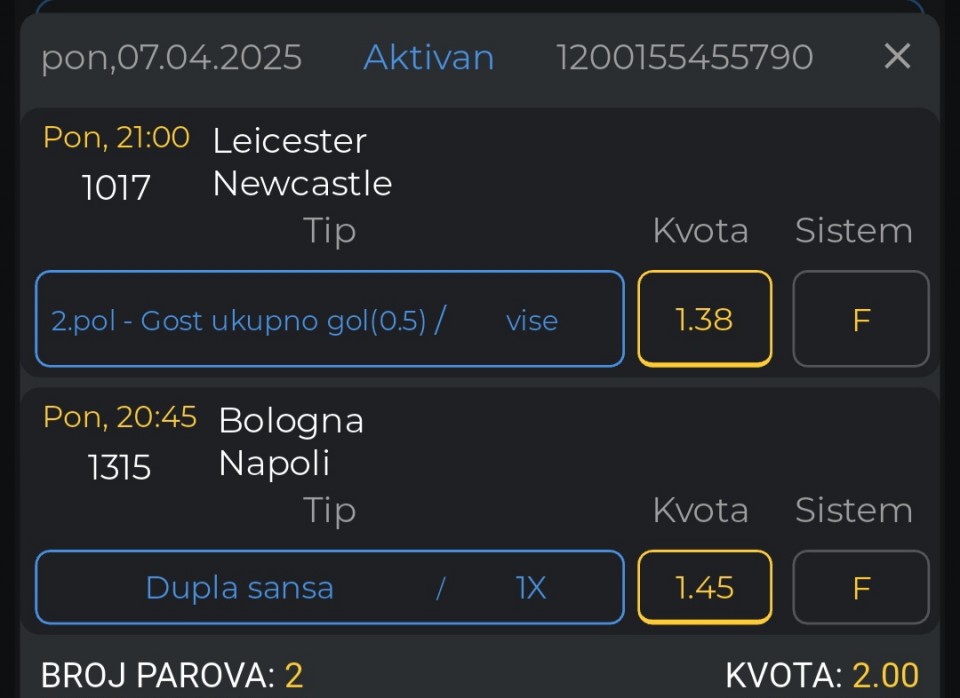Image resolution: width=960 pixels, height=698 pixels.
Task: Click the Pon, 21:00 kickoff time
Action: tap(116, 138)
